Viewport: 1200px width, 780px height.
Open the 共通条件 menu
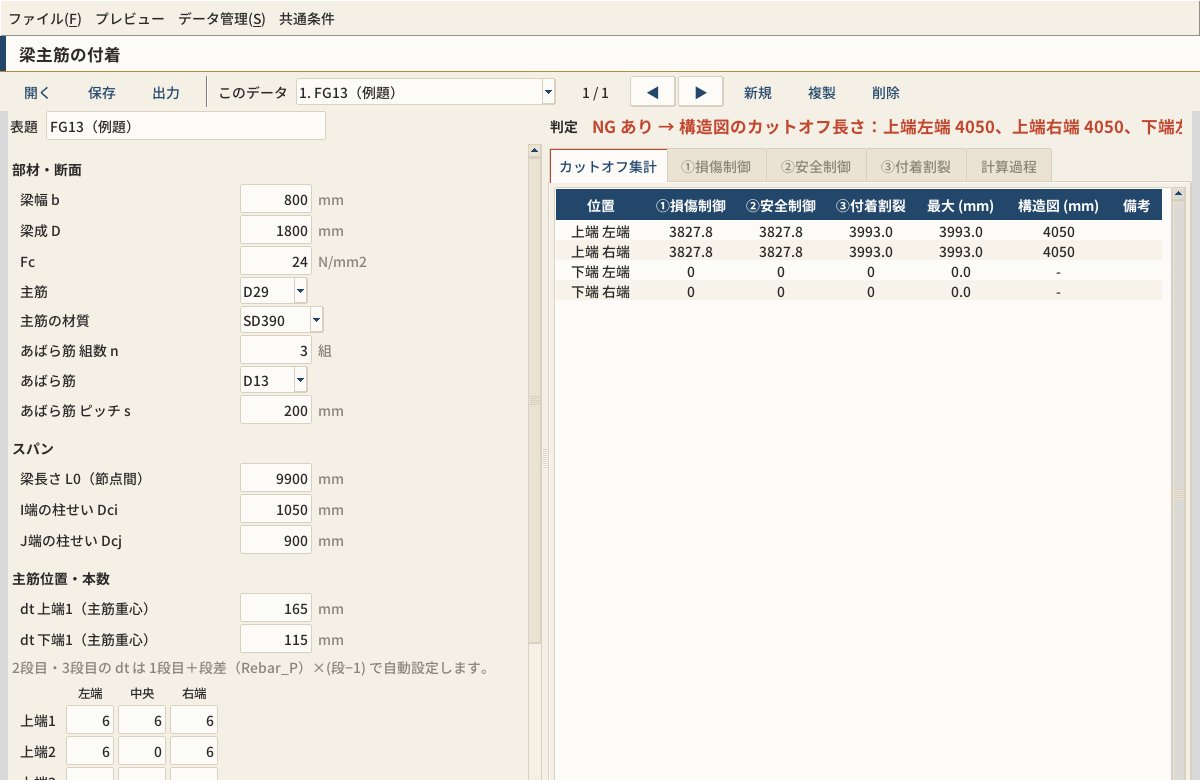click(307, 18)
